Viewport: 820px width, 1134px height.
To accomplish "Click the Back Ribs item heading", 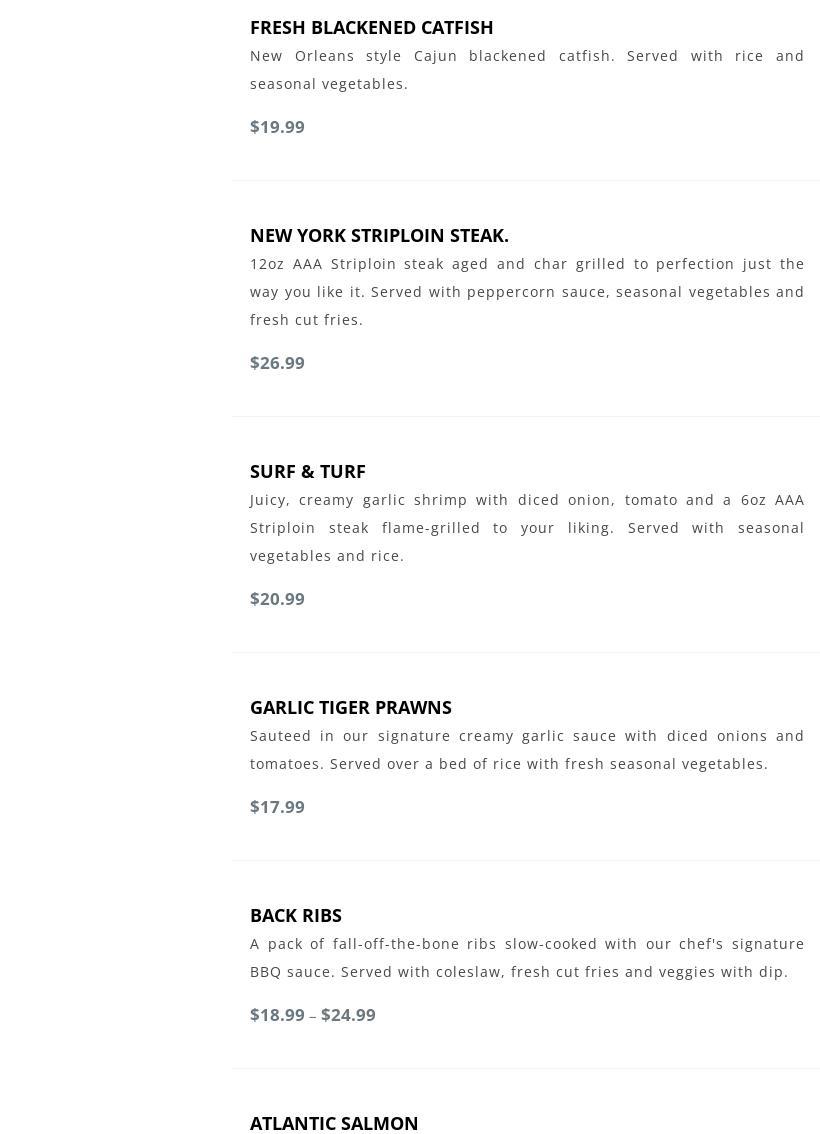I will [295, 915].
